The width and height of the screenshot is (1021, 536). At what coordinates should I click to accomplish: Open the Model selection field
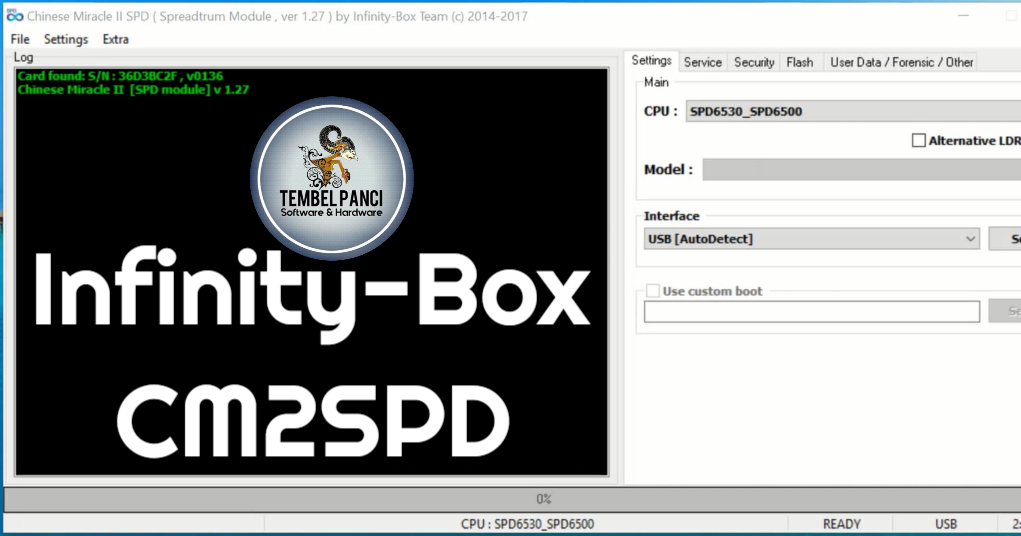pyautogui.click(x=861, y=169)
